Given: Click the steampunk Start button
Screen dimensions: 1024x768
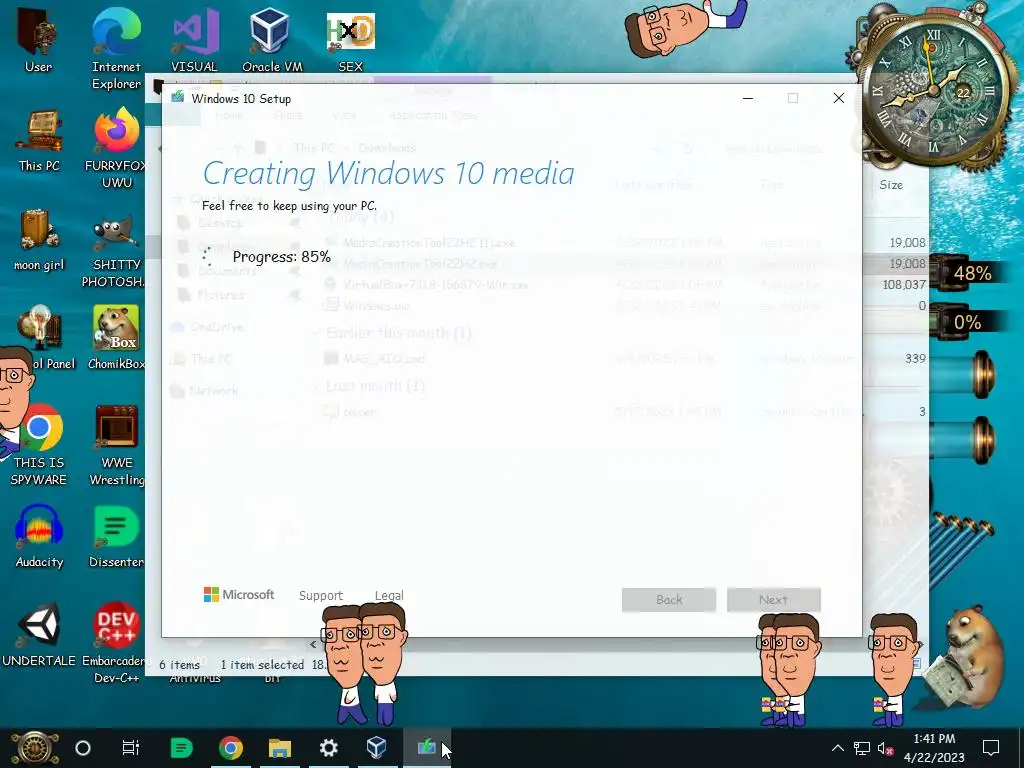Looking at the screenshot, I should [34, 748].
